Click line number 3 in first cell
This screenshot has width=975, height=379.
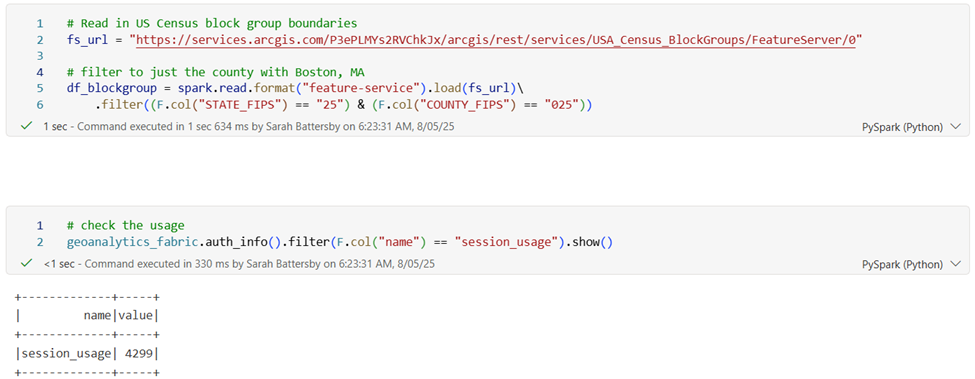(x=40, y=57)
